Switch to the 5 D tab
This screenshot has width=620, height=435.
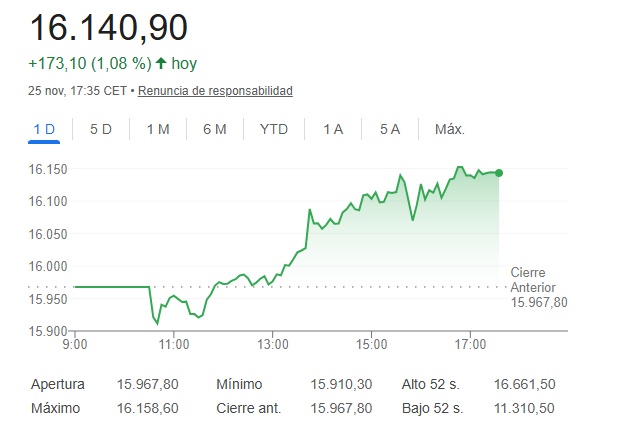point(100,129)
